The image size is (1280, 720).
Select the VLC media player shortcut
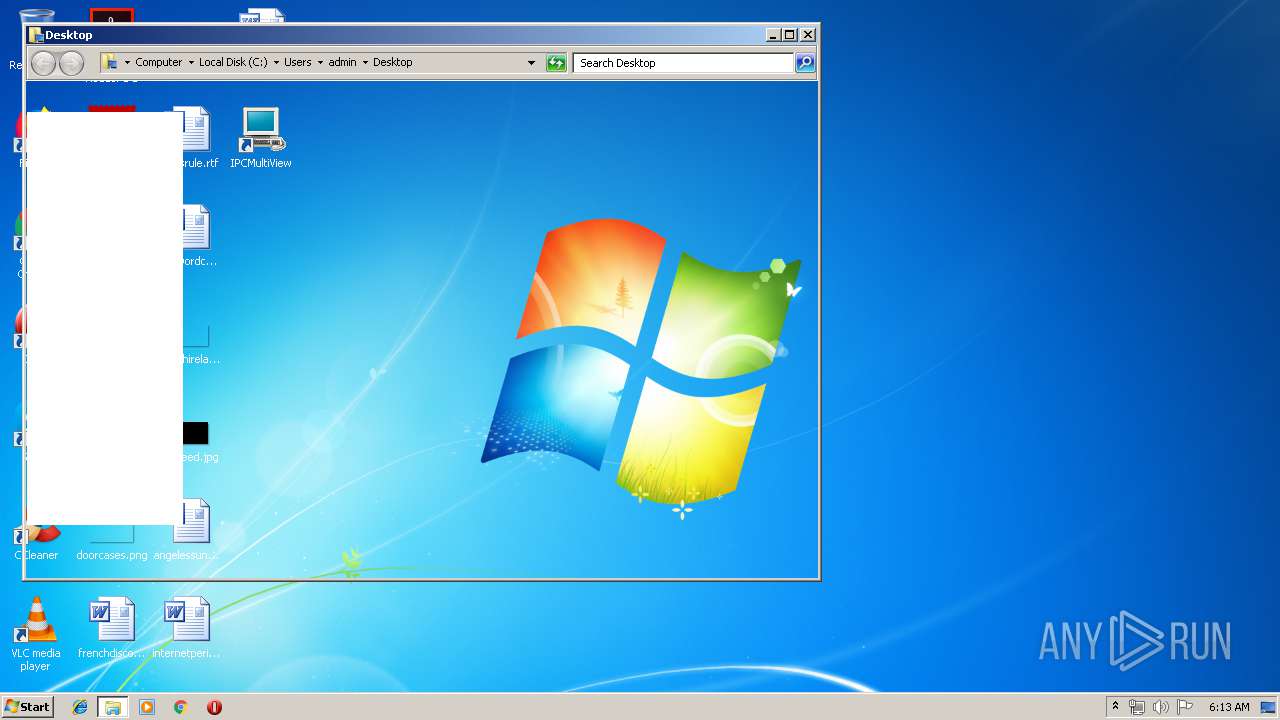pos(36,634)
